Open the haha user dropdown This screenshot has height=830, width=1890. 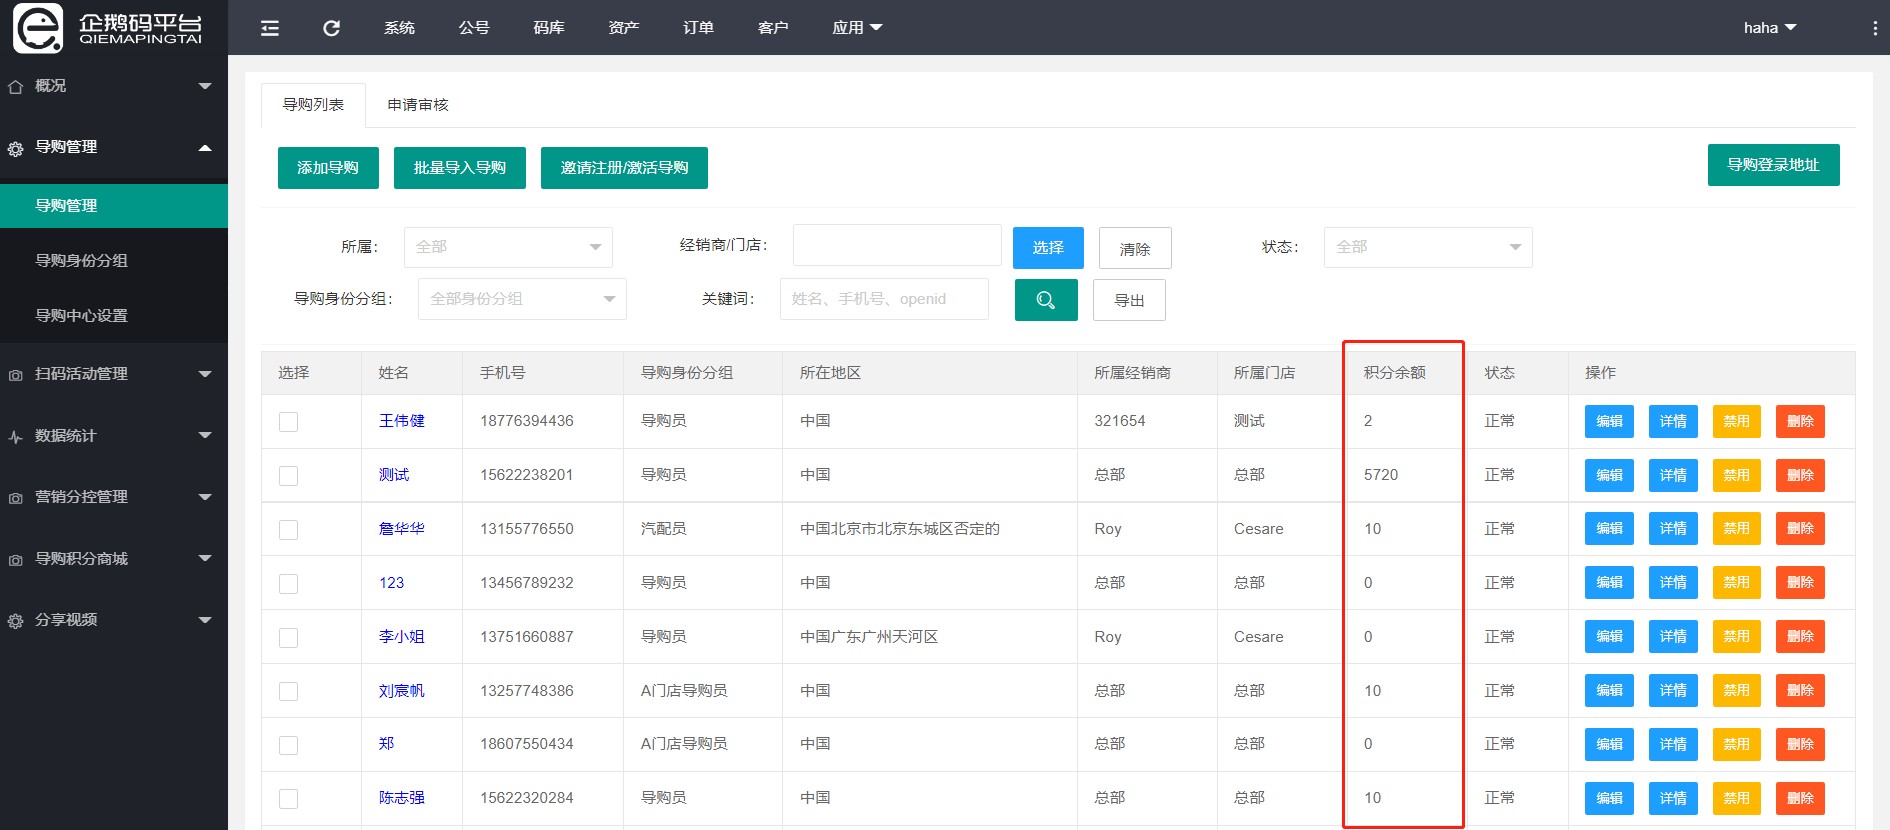[1770, 28]
